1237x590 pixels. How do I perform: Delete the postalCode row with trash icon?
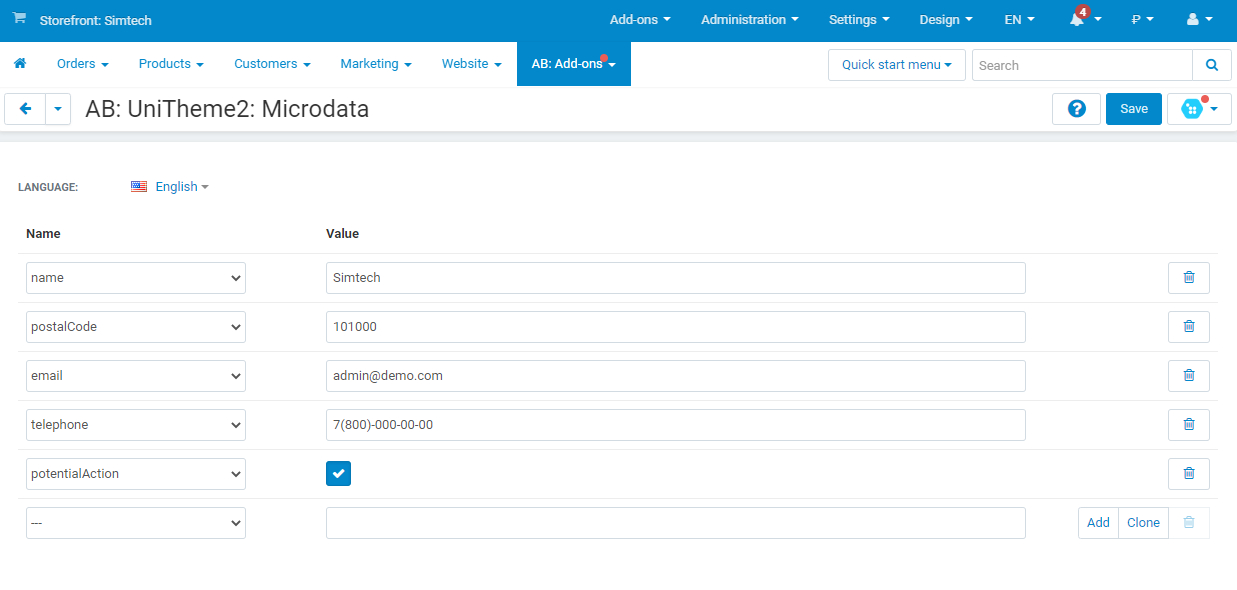pos(1188,327)
